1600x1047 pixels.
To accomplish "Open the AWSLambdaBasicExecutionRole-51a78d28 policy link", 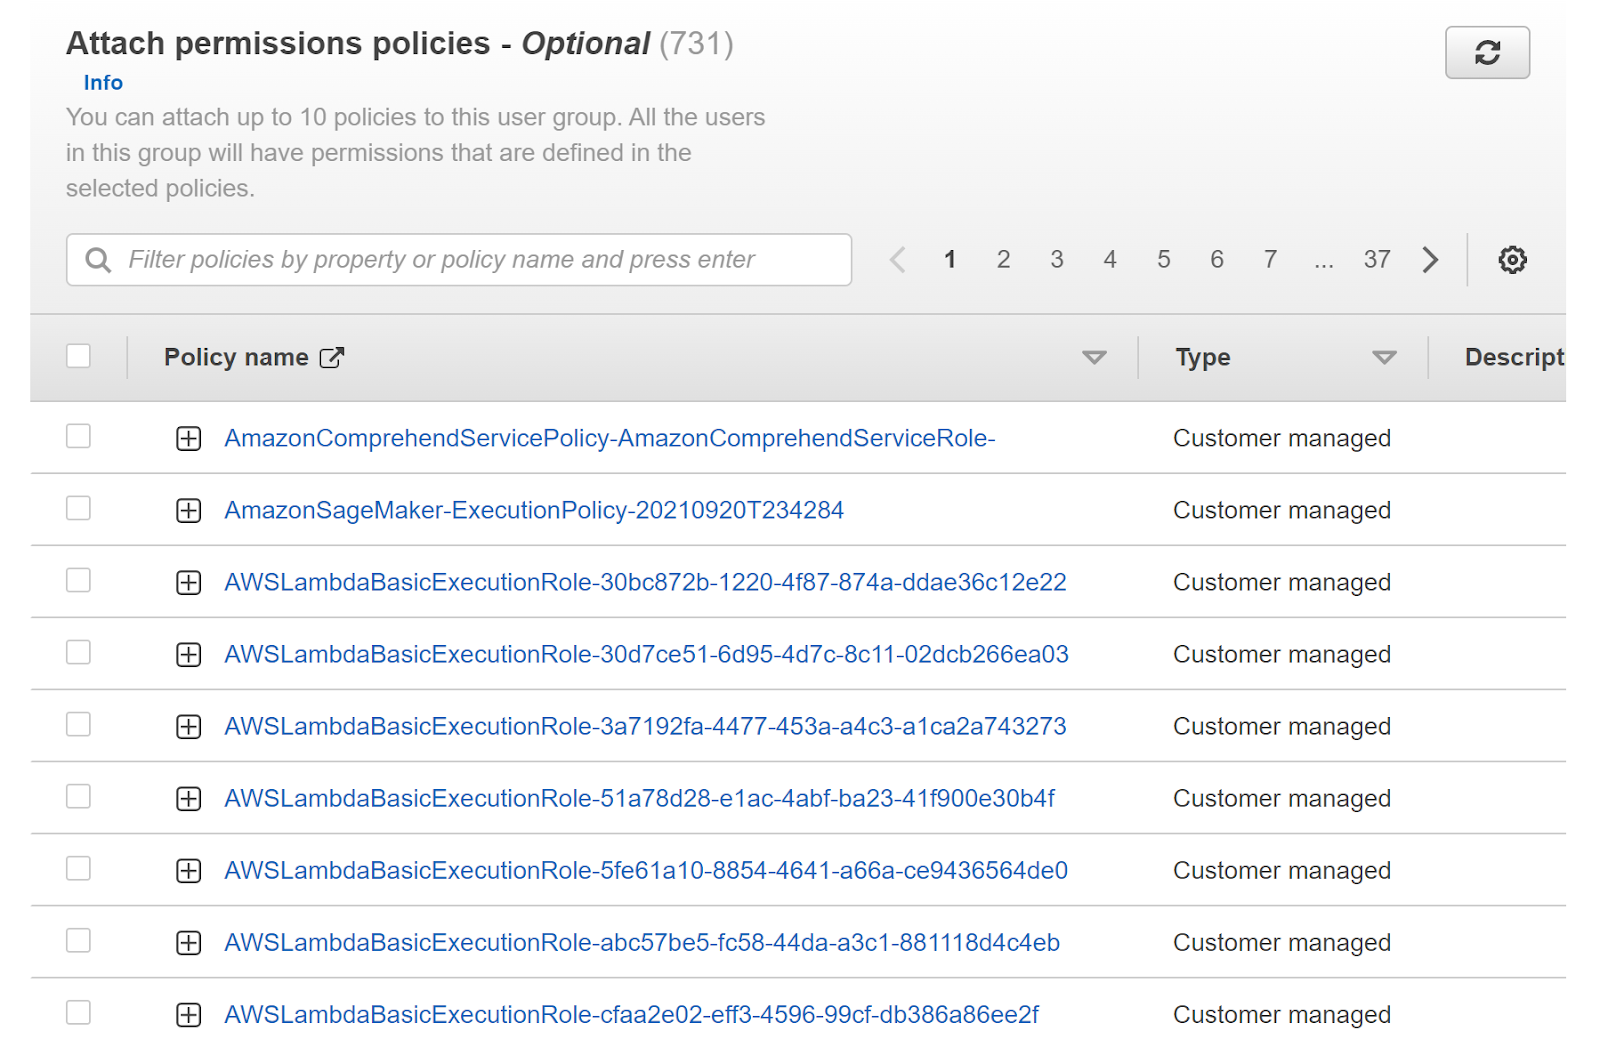I will coord(639,799).
